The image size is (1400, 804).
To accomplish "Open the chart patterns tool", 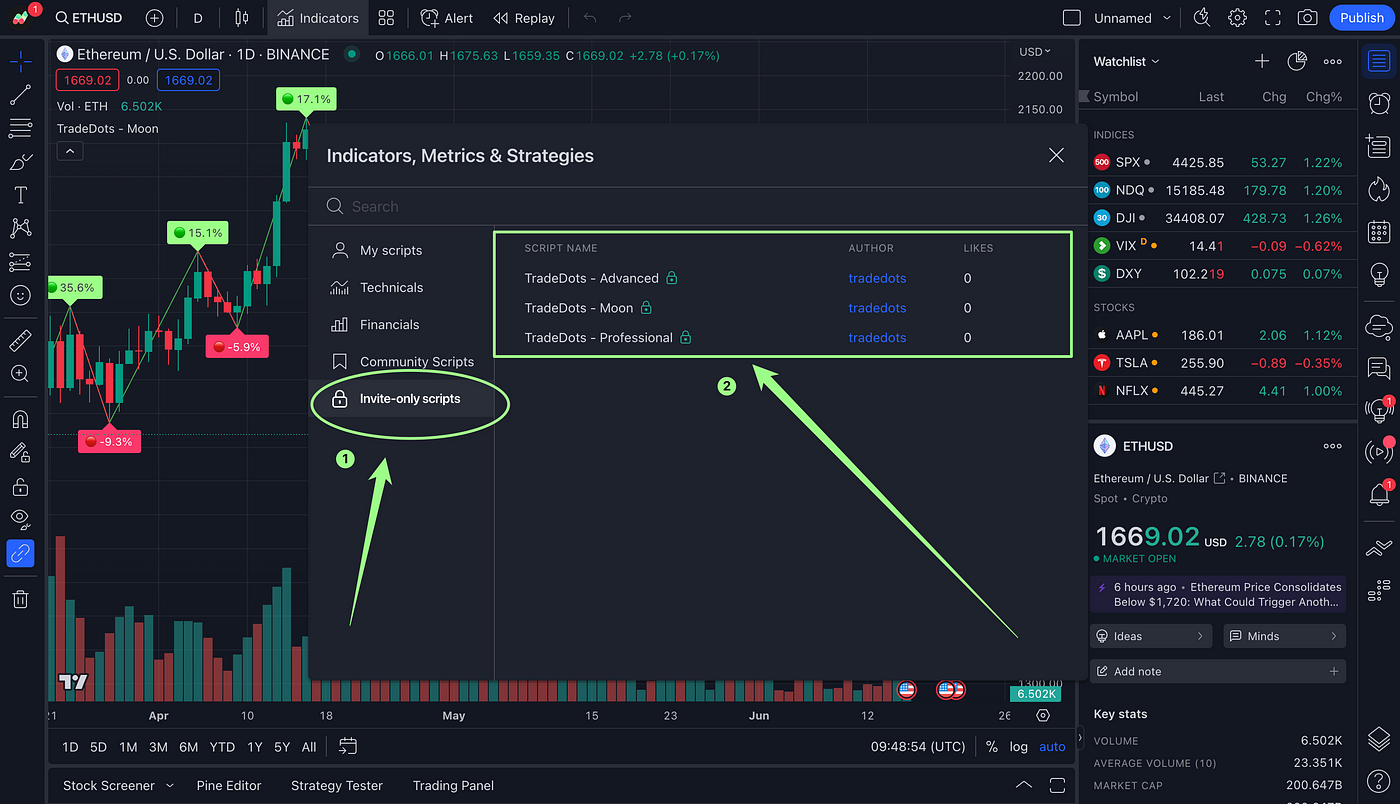I will click(x=20, y=228).
